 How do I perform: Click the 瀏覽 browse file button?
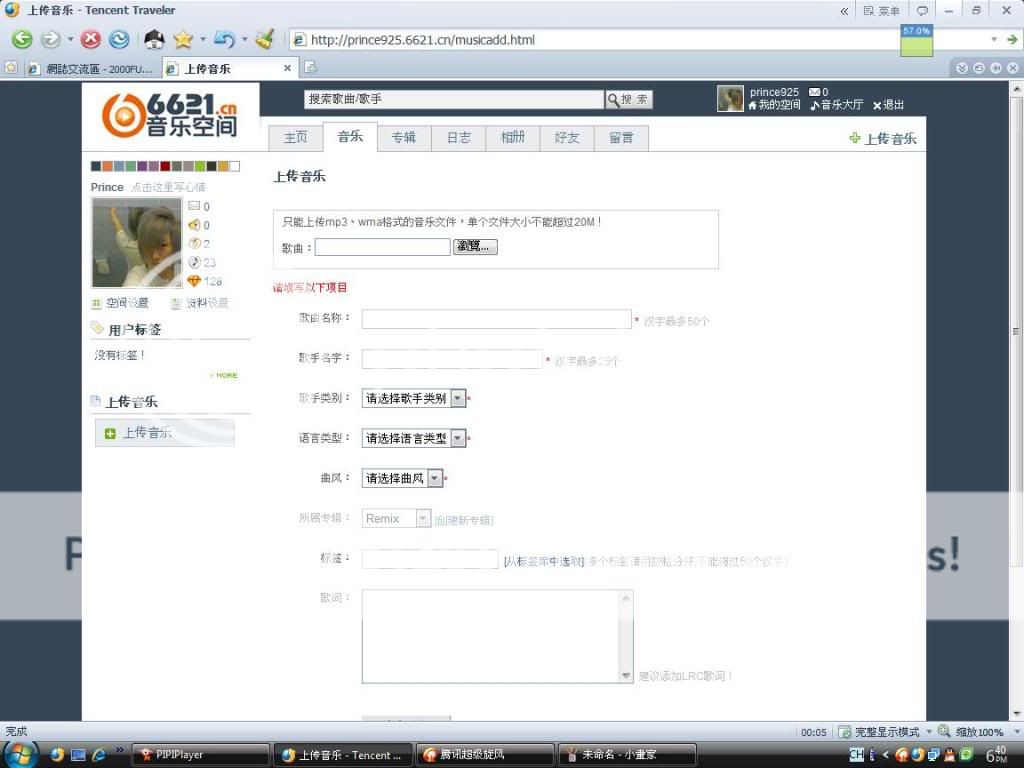coord(475,247)
